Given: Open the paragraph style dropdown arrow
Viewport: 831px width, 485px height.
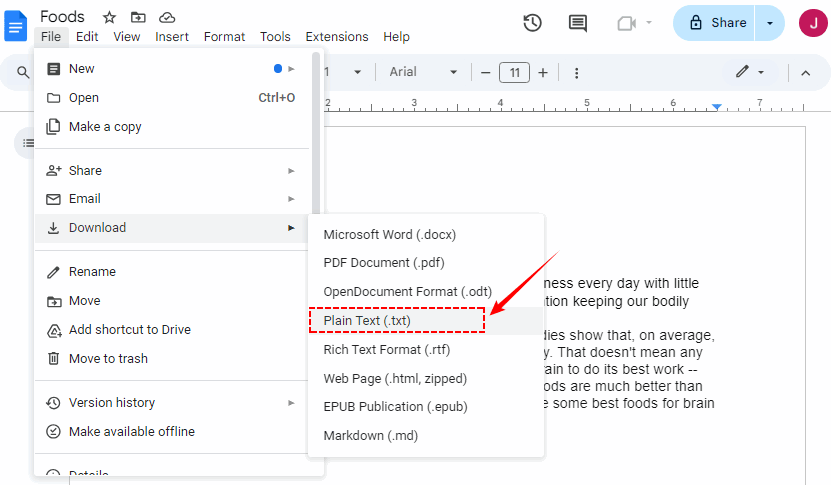Looking at the screenshot, I should click(358, 72).
